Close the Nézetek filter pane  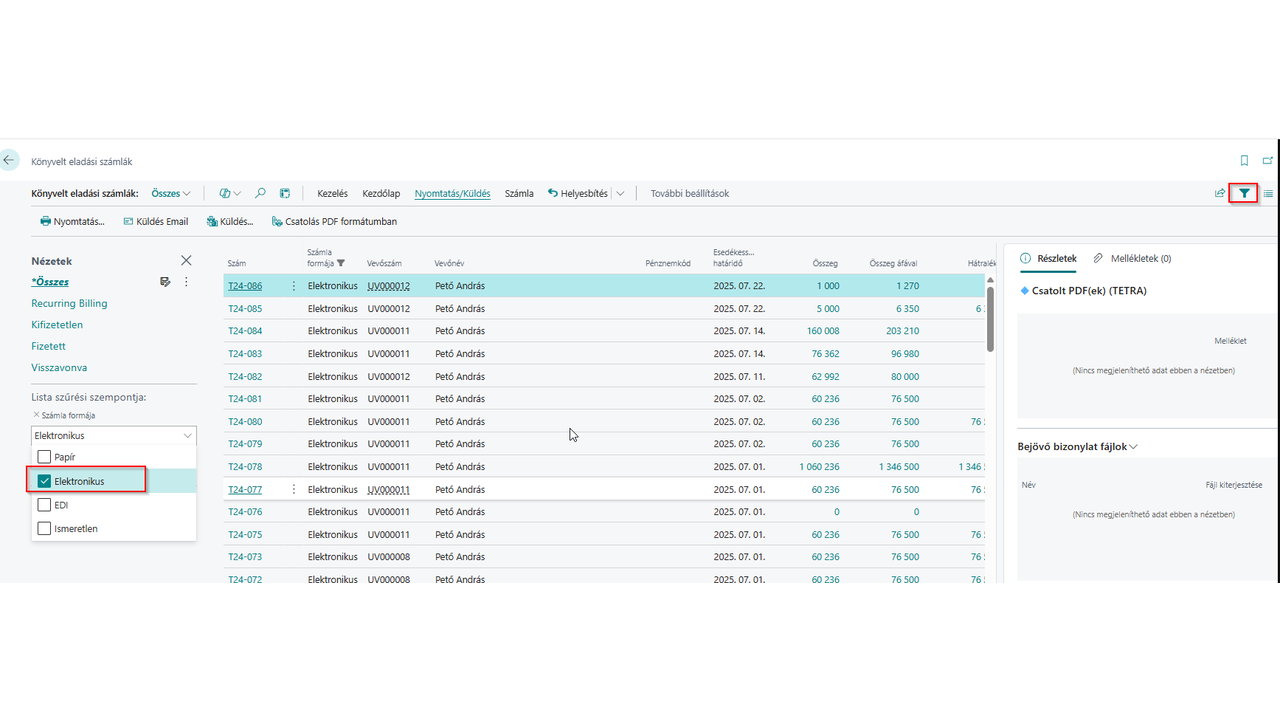pos(186,260)
